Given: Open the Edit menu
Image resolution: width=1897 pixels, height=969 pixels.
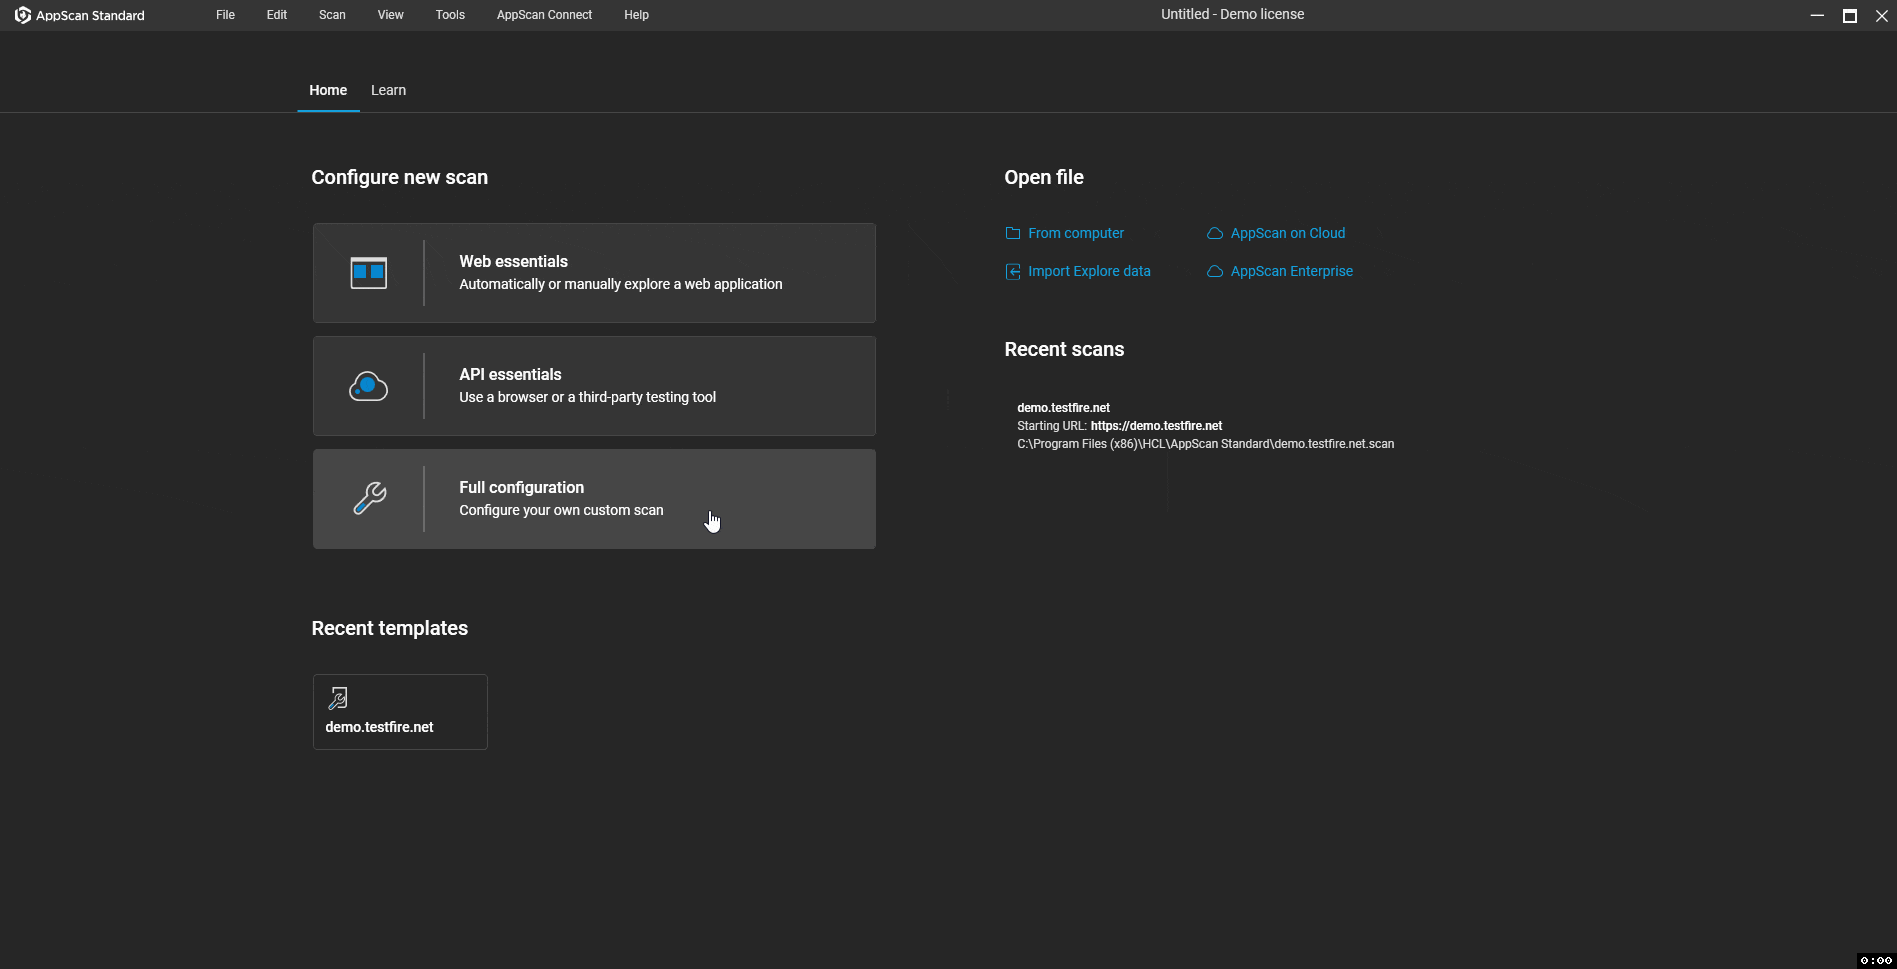Looking at the screenshot, I should (277, 15).
